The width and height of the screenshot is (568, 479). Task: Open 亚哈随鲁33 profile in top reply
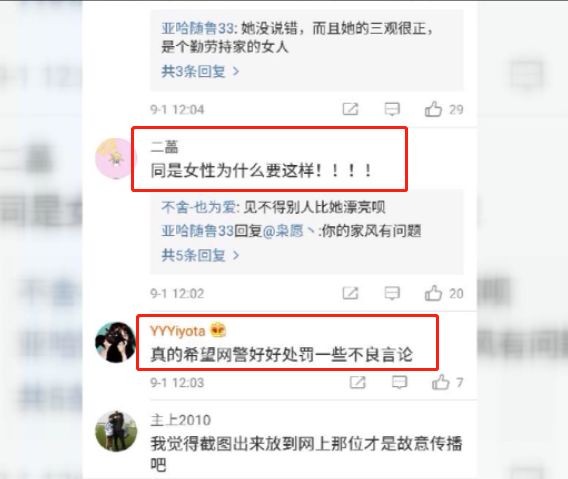199,28
